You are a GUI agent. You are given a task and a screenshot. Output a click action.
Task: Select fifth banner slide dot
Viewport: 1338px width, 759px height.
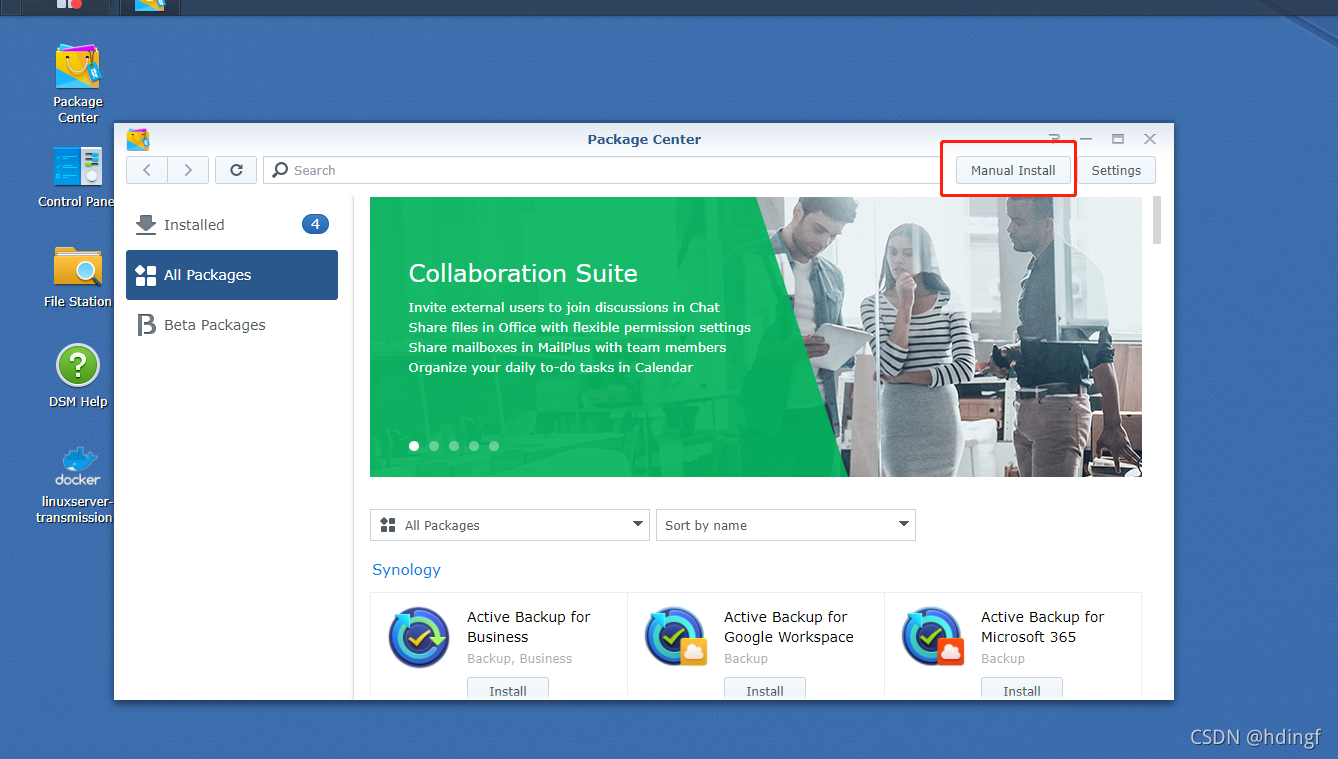(494, 446)
